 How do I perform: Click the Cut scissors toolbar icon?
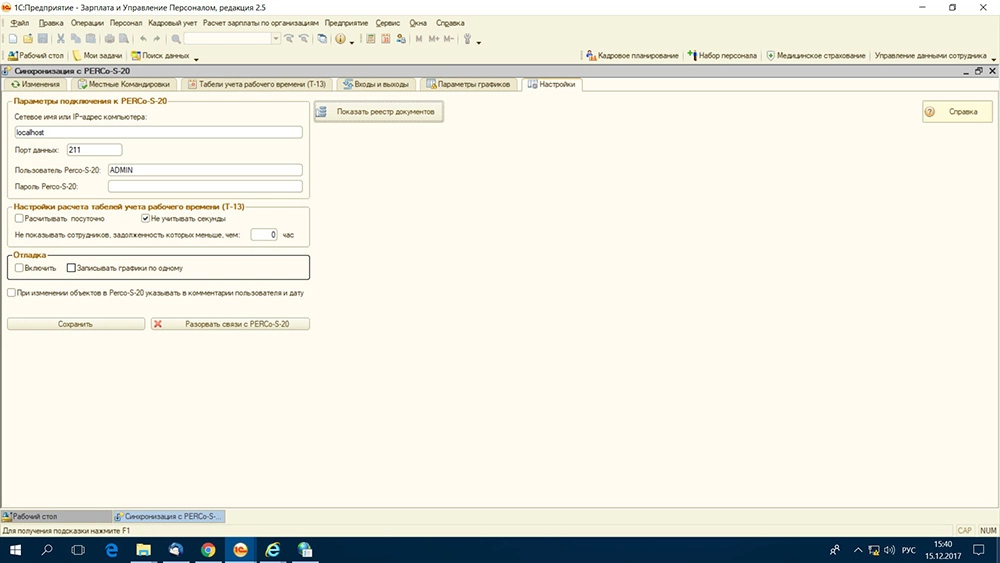61,39
